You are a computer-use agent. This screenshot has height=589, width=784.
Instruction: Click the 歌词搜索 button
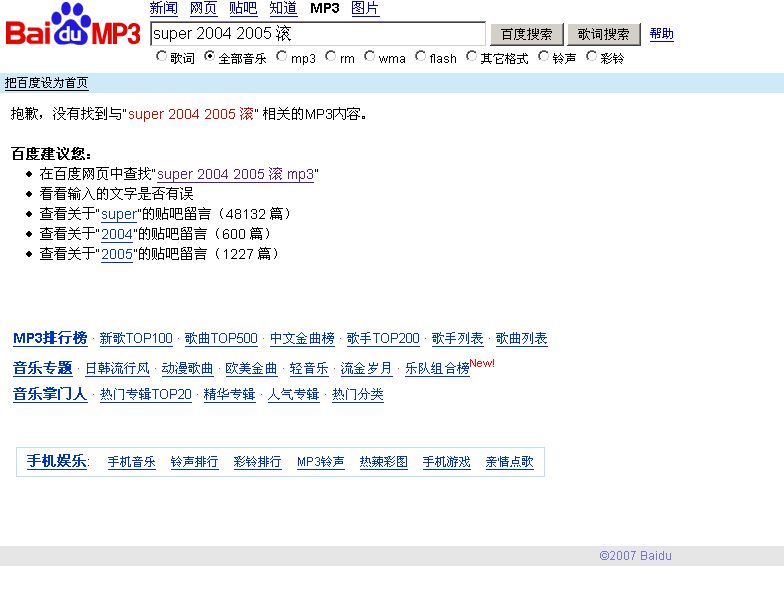pyautogui.click(x=604, y=34)
